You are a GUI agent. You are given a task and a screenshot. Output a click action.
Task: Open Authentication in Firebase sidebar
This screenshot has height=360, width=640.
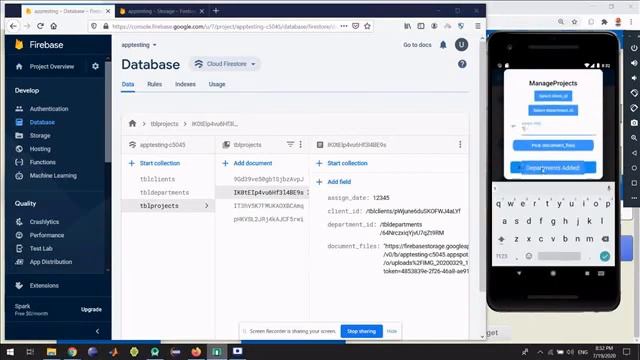coord(49,109)
